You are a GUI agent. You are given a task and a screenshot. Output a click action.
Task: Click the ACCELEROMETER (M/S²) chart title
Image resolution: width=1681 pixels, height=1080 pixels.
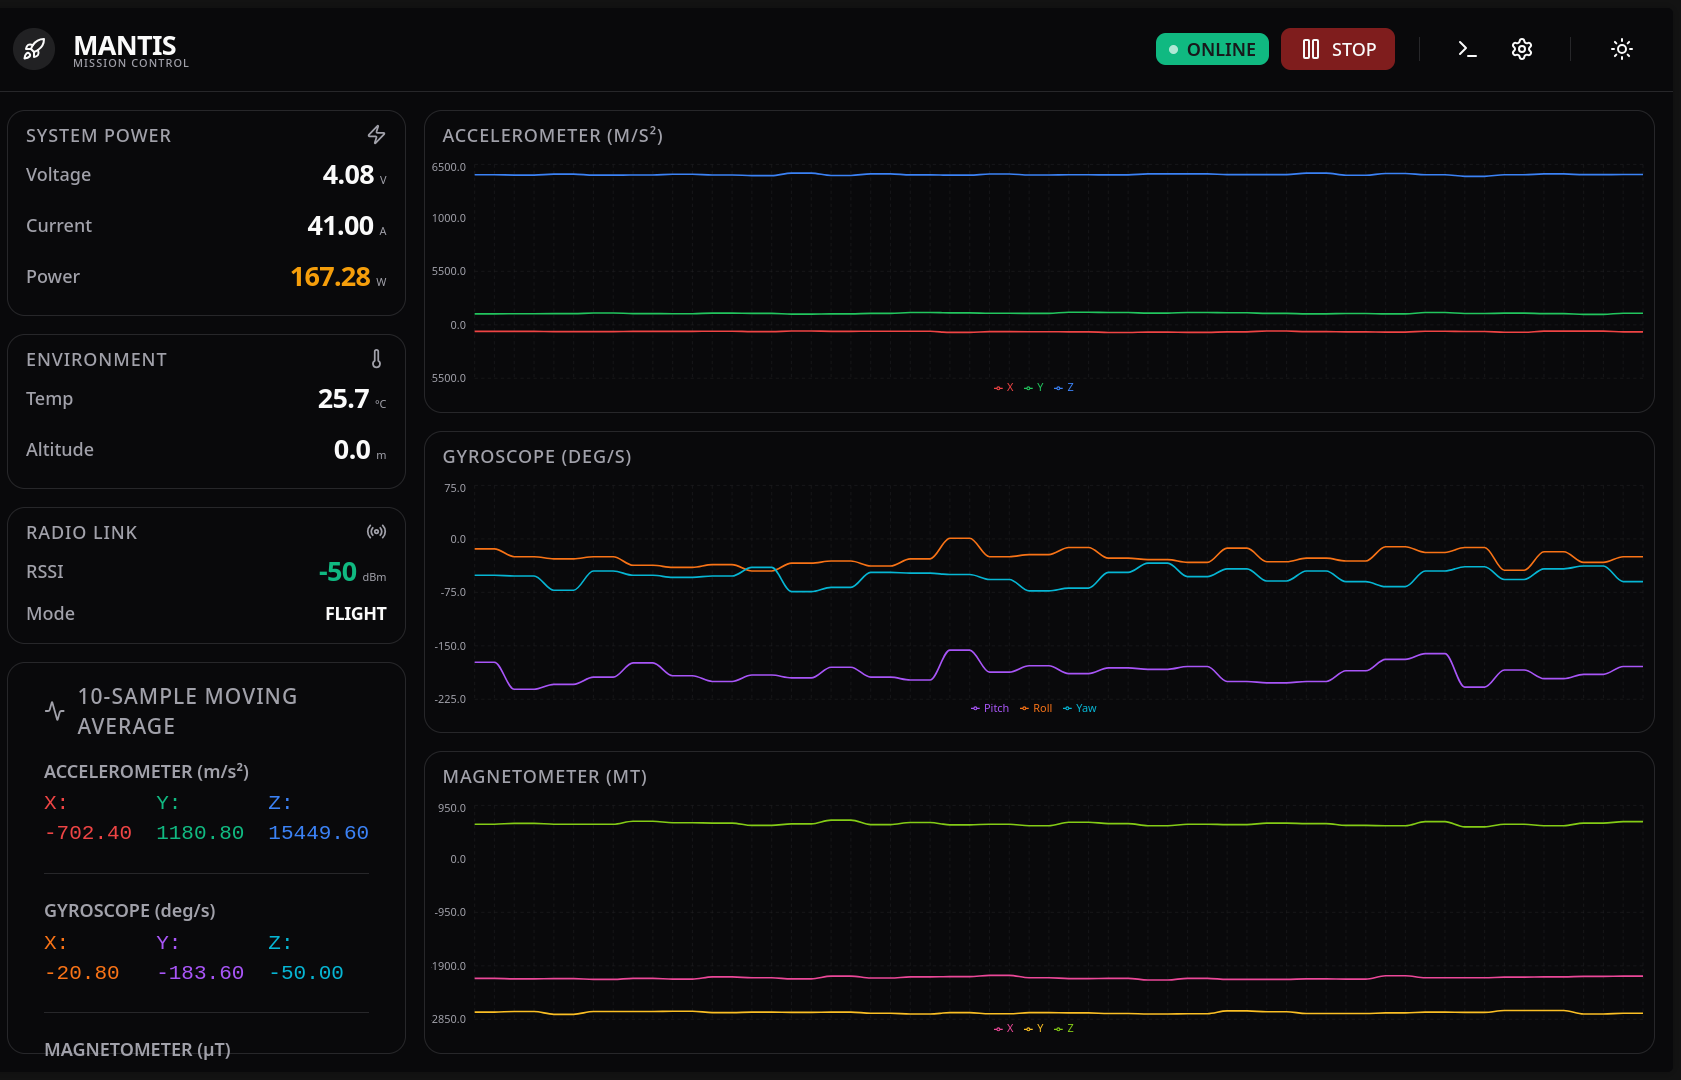coord(553,135)
